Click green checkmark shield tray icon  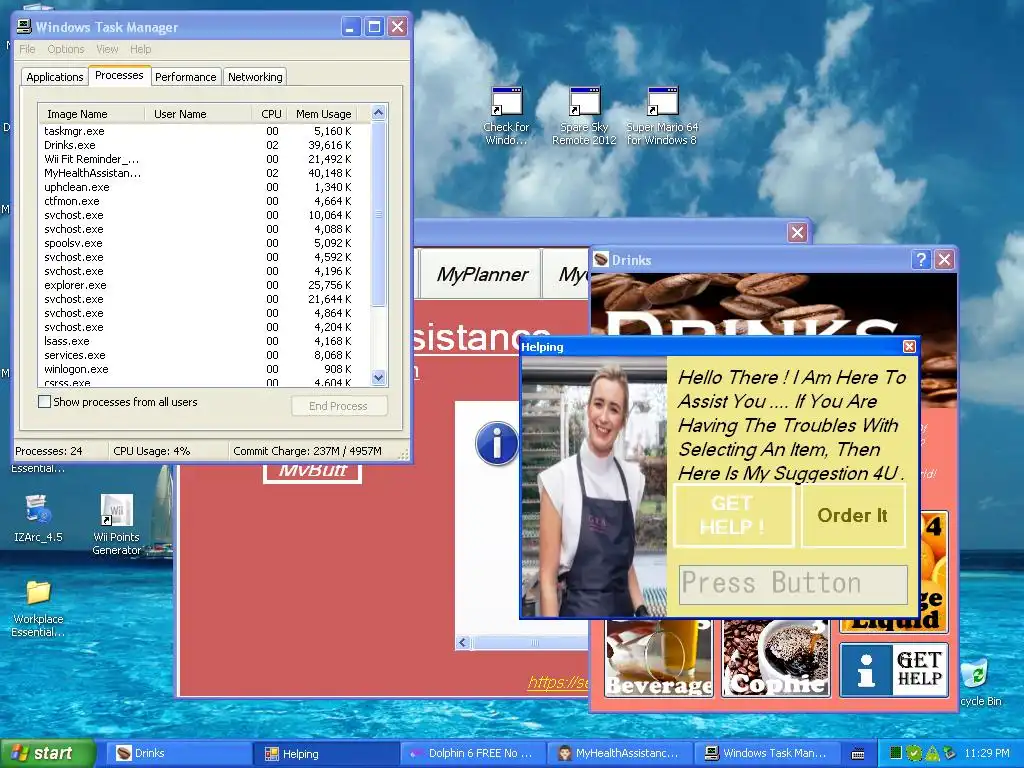(914, 753)
